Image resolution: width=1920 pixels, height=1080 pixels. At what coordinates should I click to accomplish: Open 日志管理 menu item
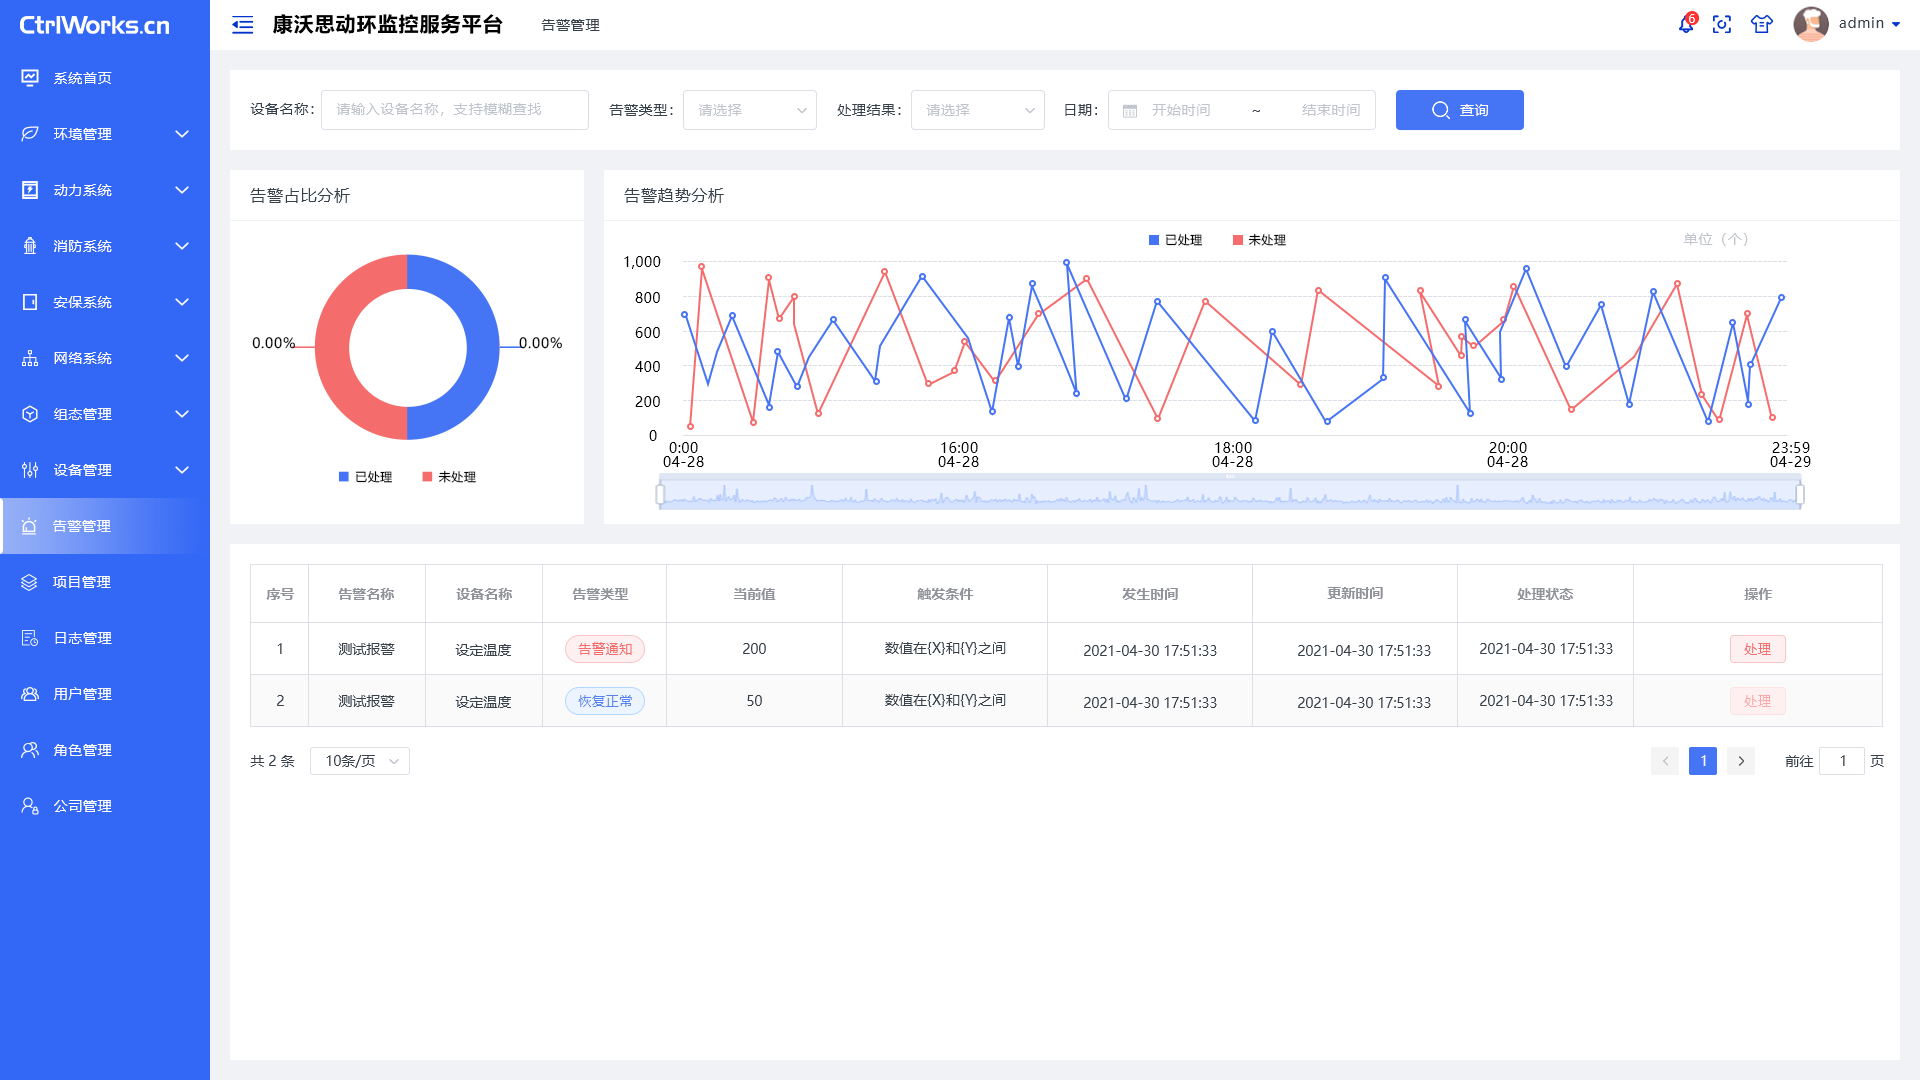pyautogui.click(x=105, y=638)
